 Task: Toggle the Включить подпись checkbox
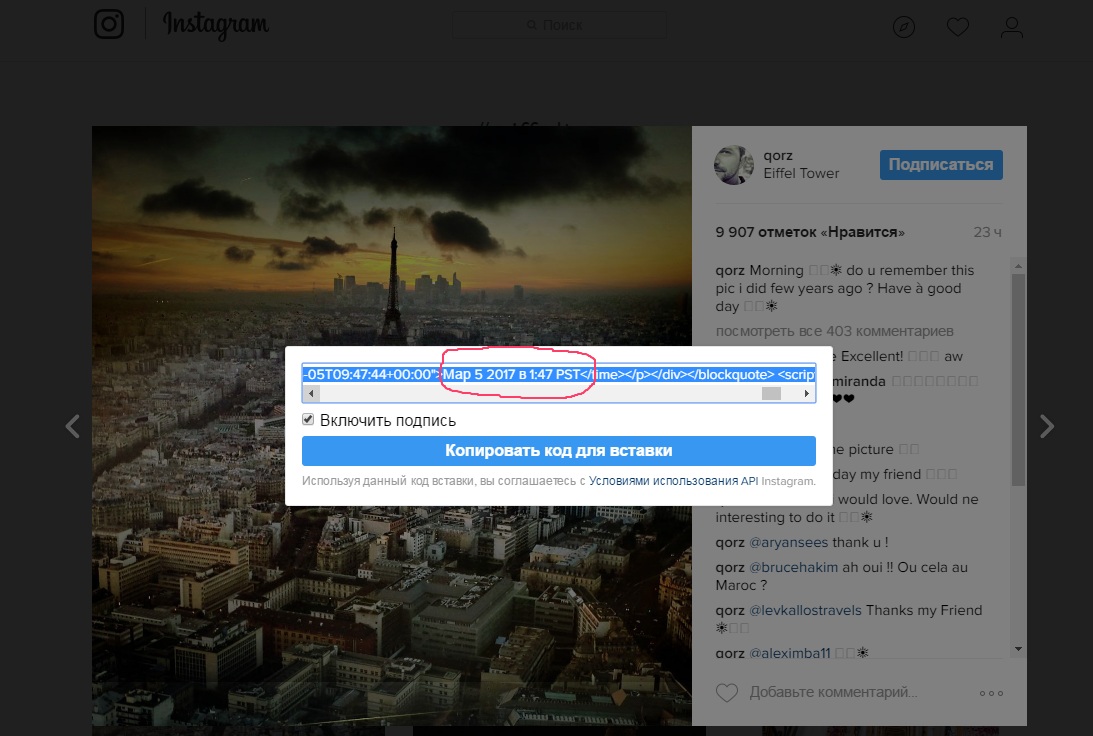(308, 420)
